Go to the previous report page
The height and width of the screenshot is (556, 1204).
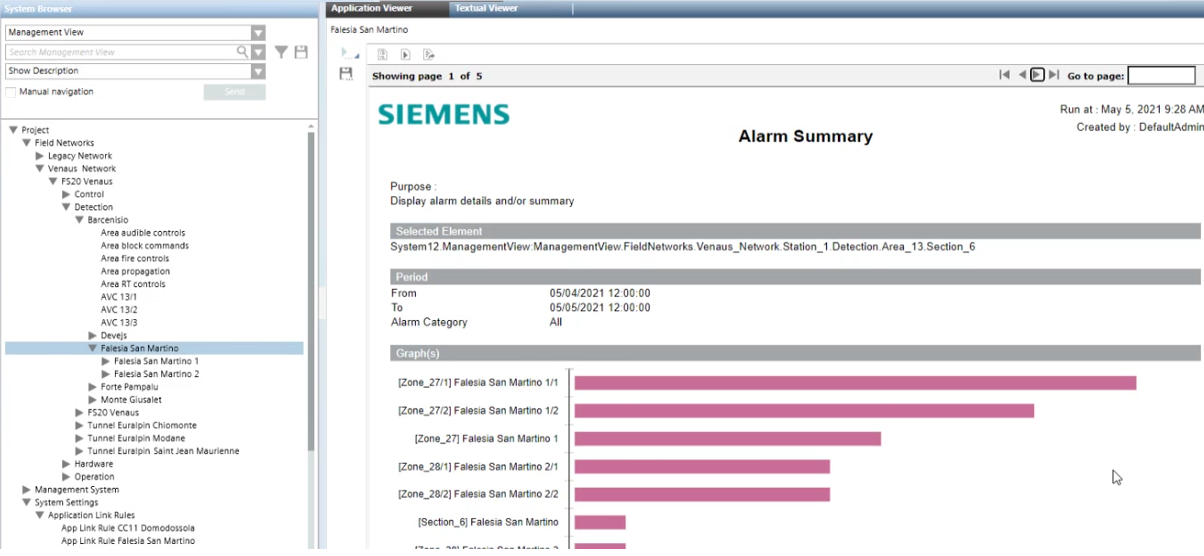tap(1021, 75)
